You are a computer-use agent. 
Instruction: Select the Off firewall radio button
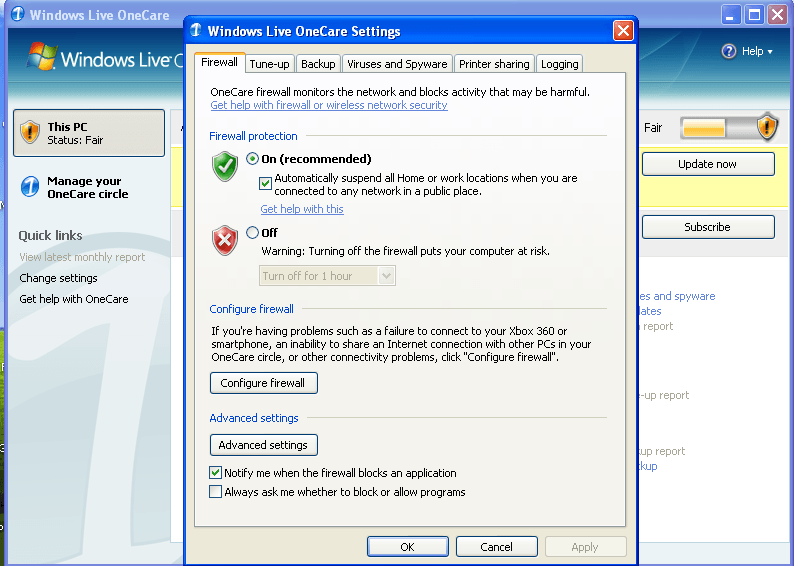[x=252, y=232]
